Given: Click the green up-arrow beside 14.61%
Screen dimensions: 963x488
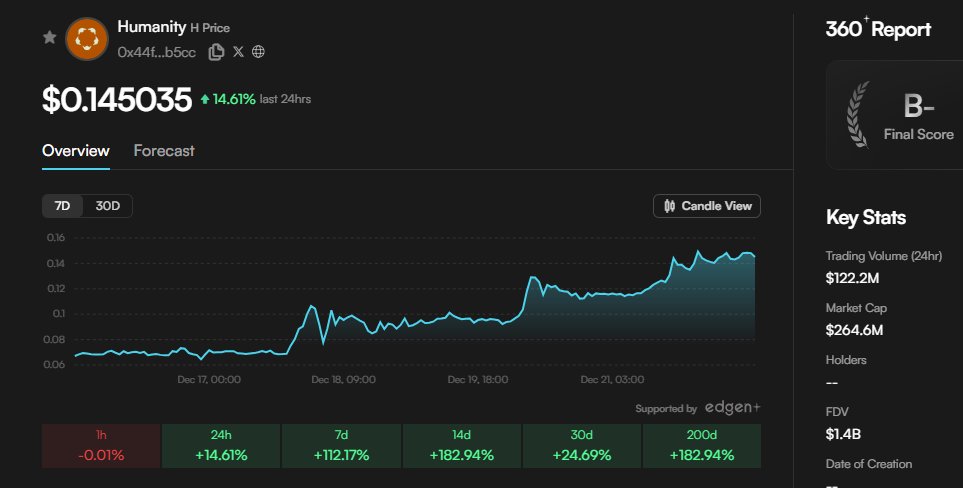Looking at the screenshot, I should pos(205,99).
